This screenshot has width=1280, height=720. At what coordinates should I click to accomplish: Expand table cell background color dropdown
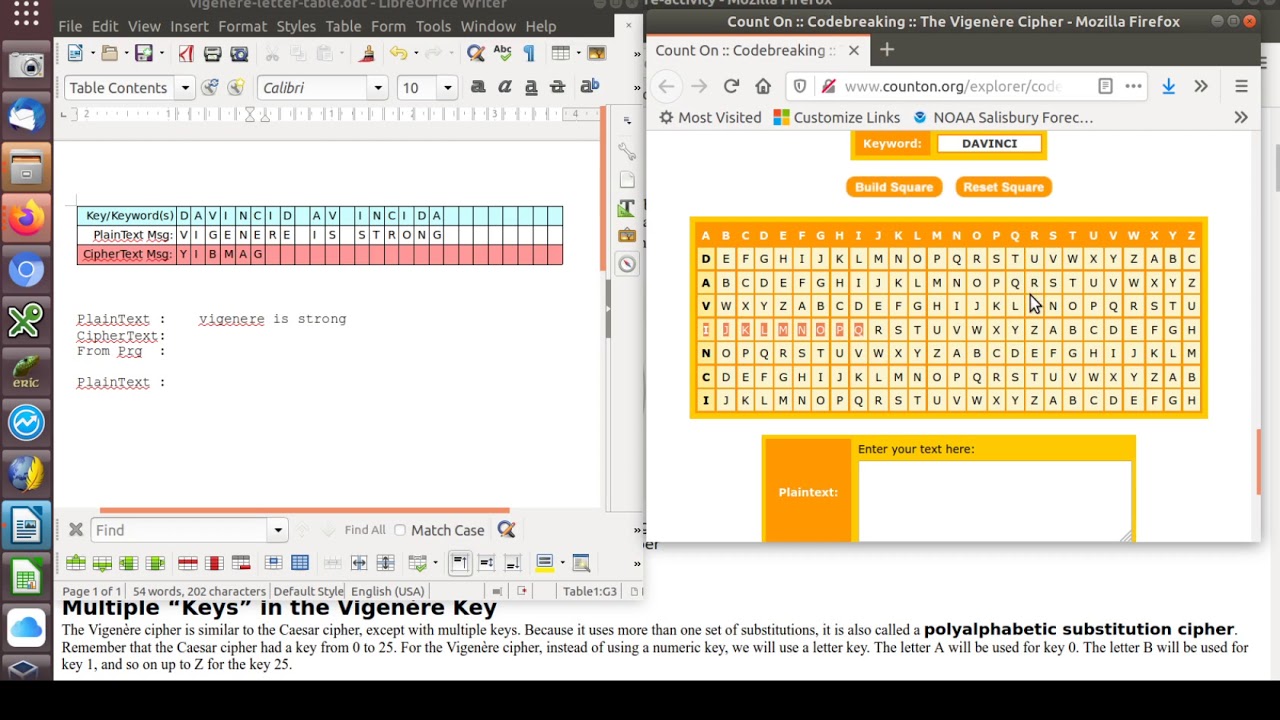coord(562,563)
